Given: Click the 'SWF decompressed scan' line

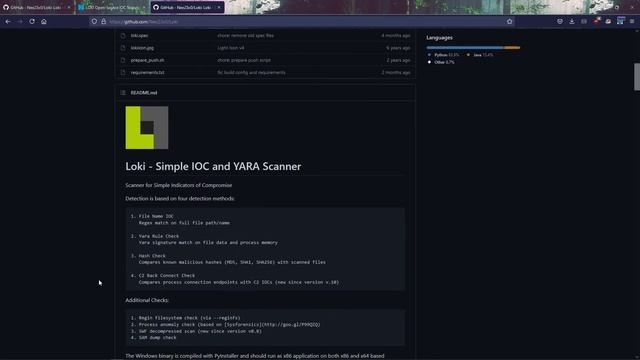Looking at the screenshot, I should pyautogui.click(x=196, y=331).
